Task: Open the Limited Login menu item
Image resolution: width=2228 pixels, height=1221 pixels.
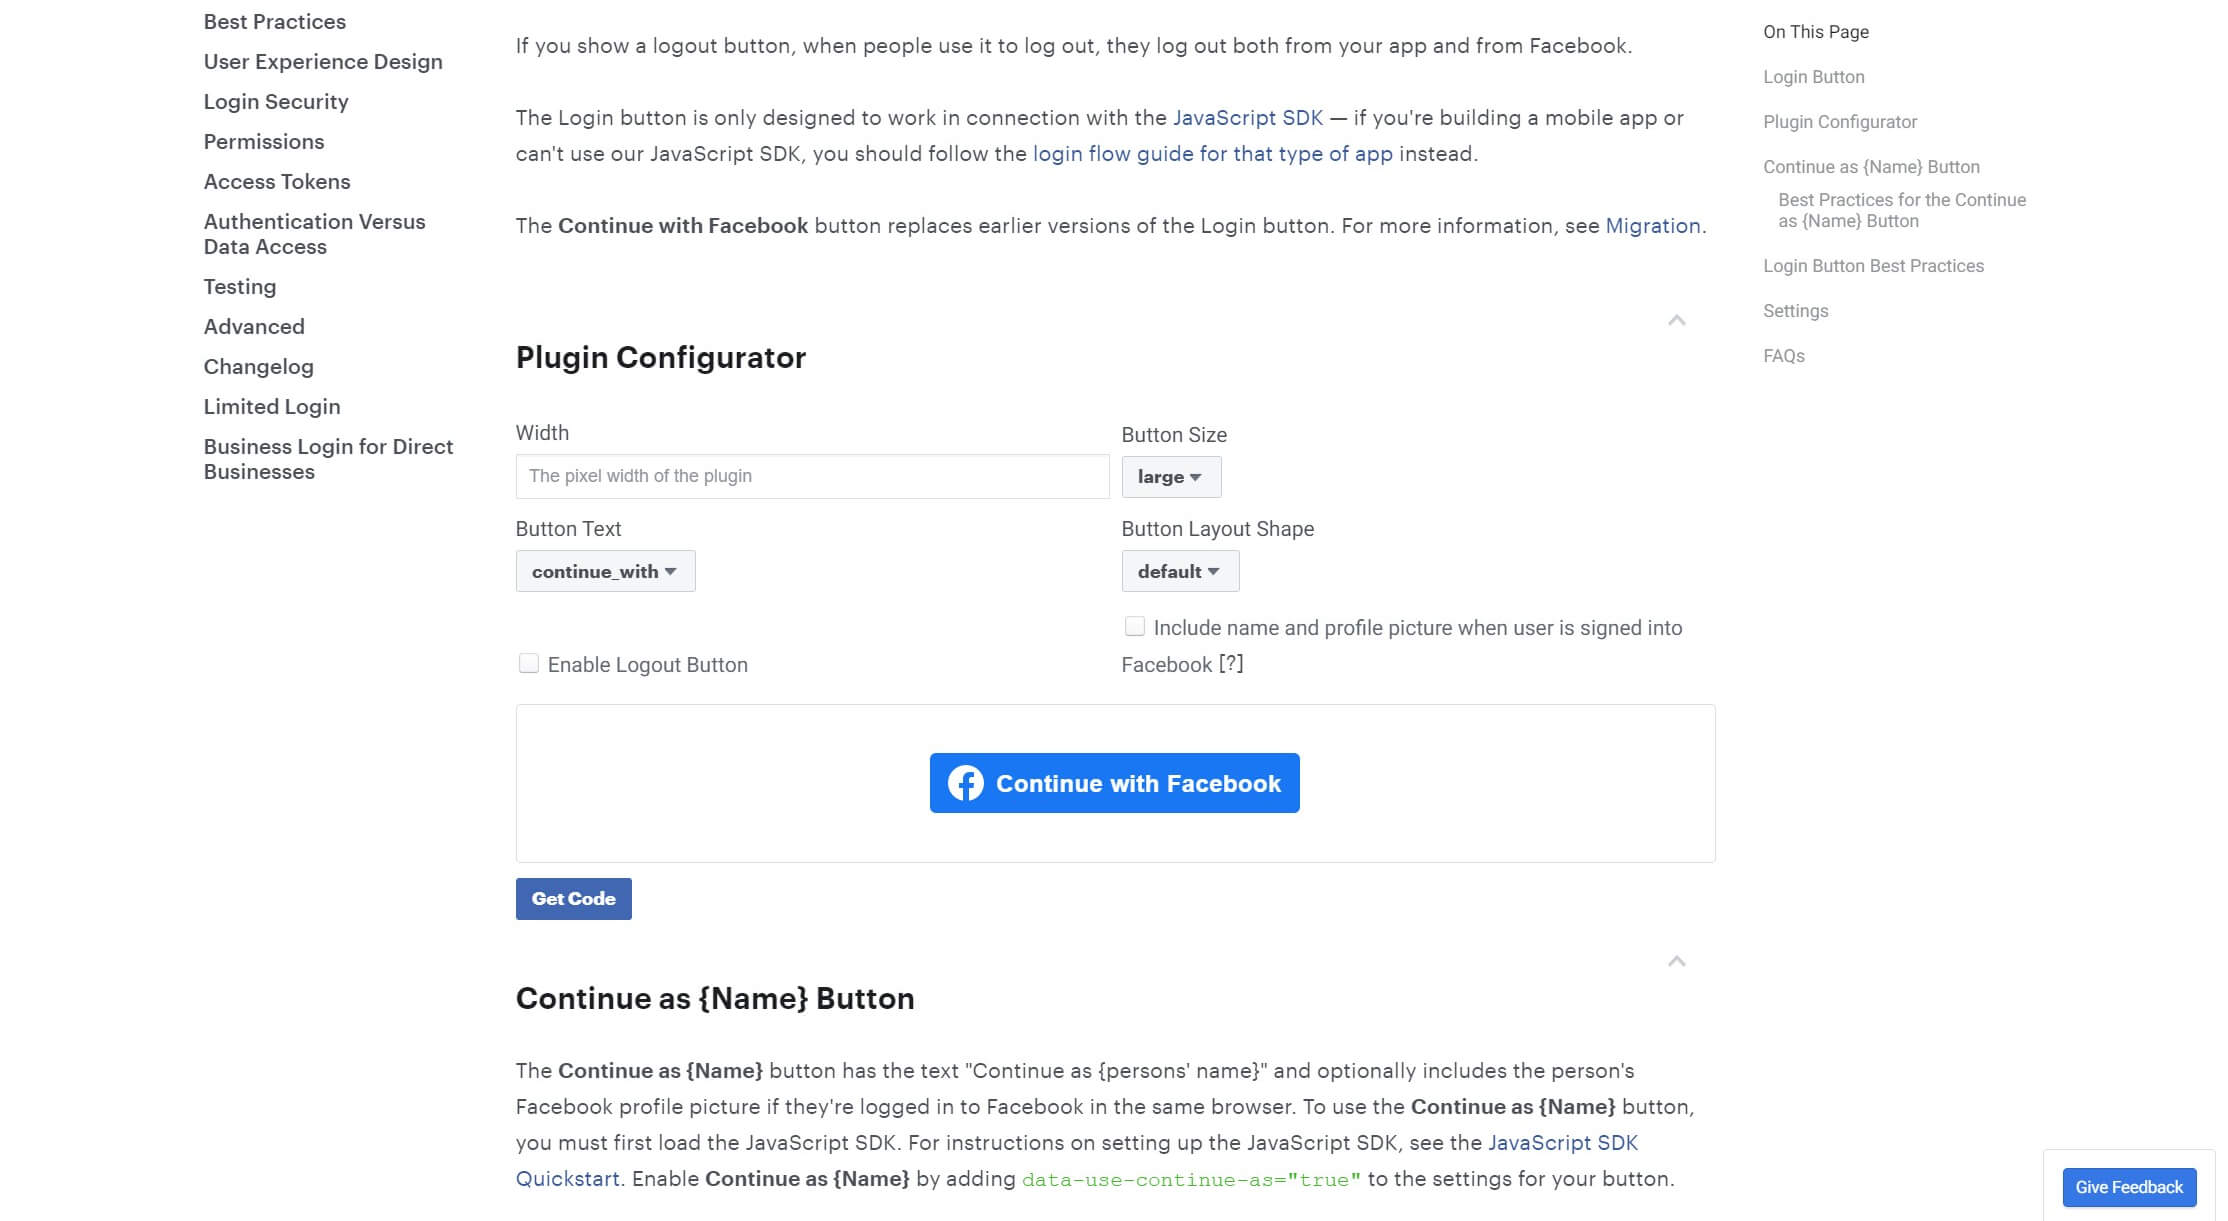Action: (272, 406)
